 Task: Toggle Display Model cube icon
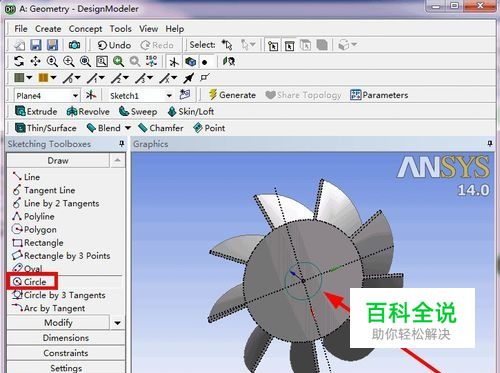pyautogui.click(x=190, y=62)
